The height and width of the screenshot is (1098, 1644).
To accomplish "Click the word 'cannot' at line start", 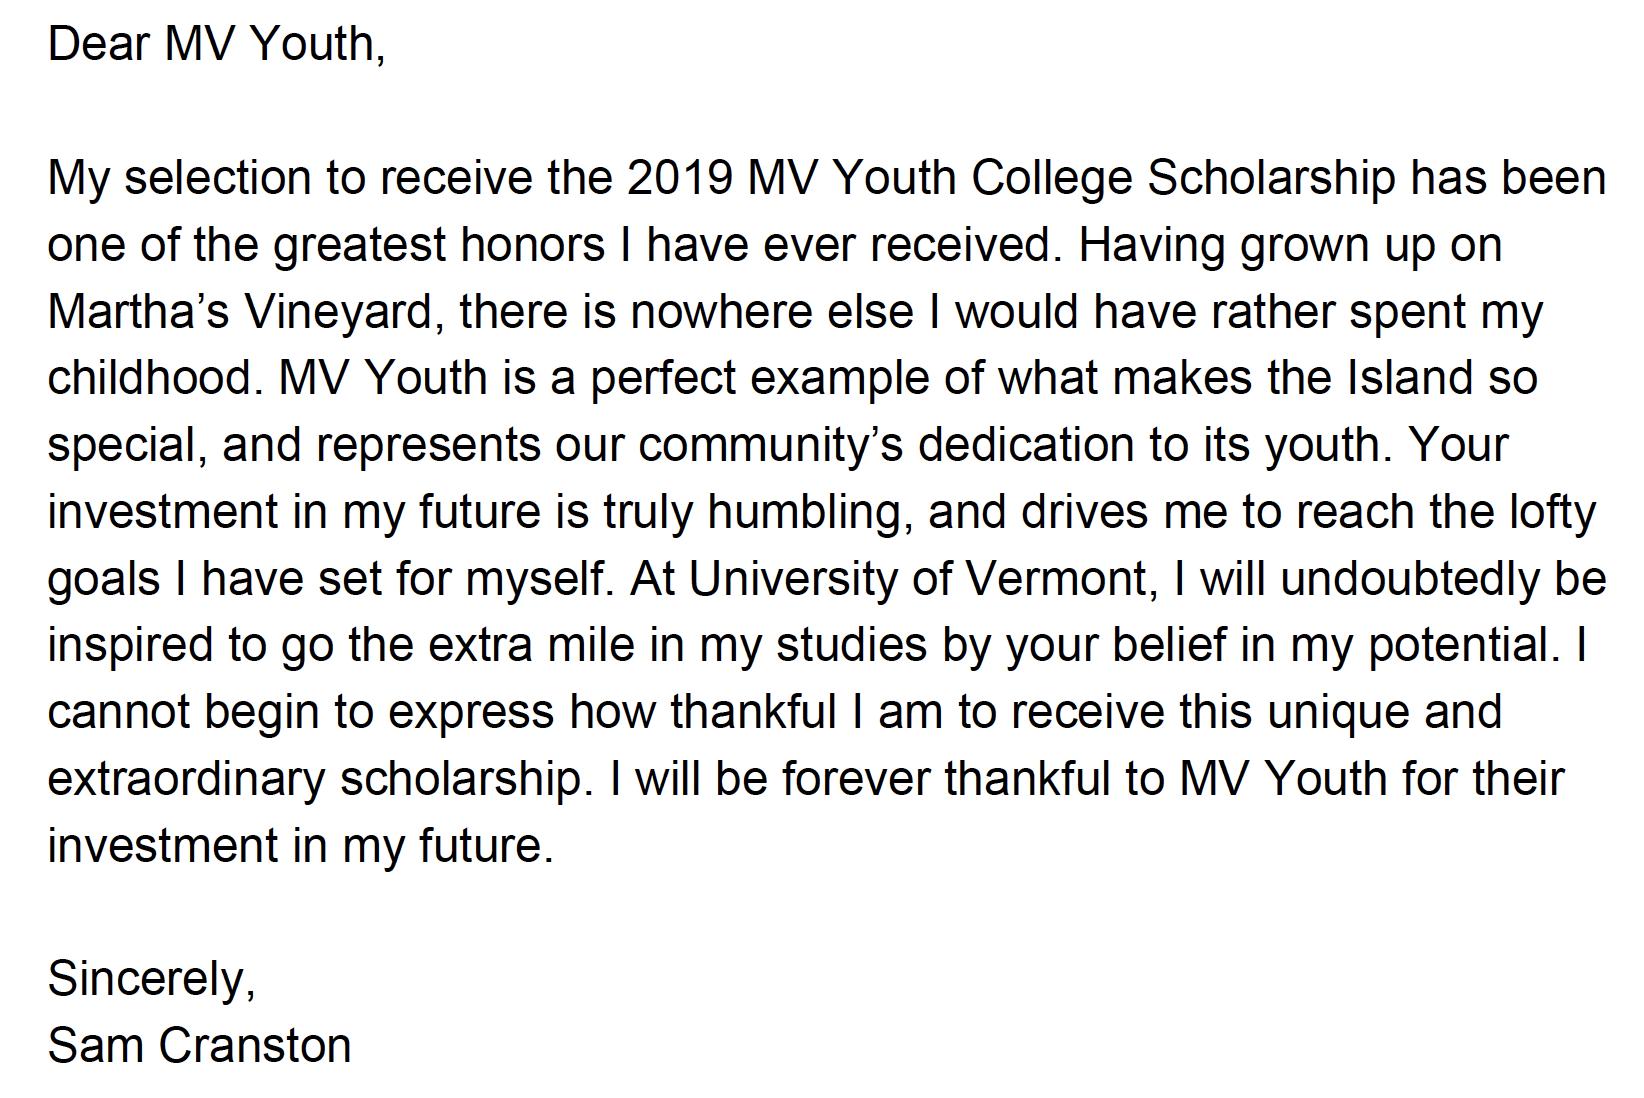I will [x=118, y=712].
